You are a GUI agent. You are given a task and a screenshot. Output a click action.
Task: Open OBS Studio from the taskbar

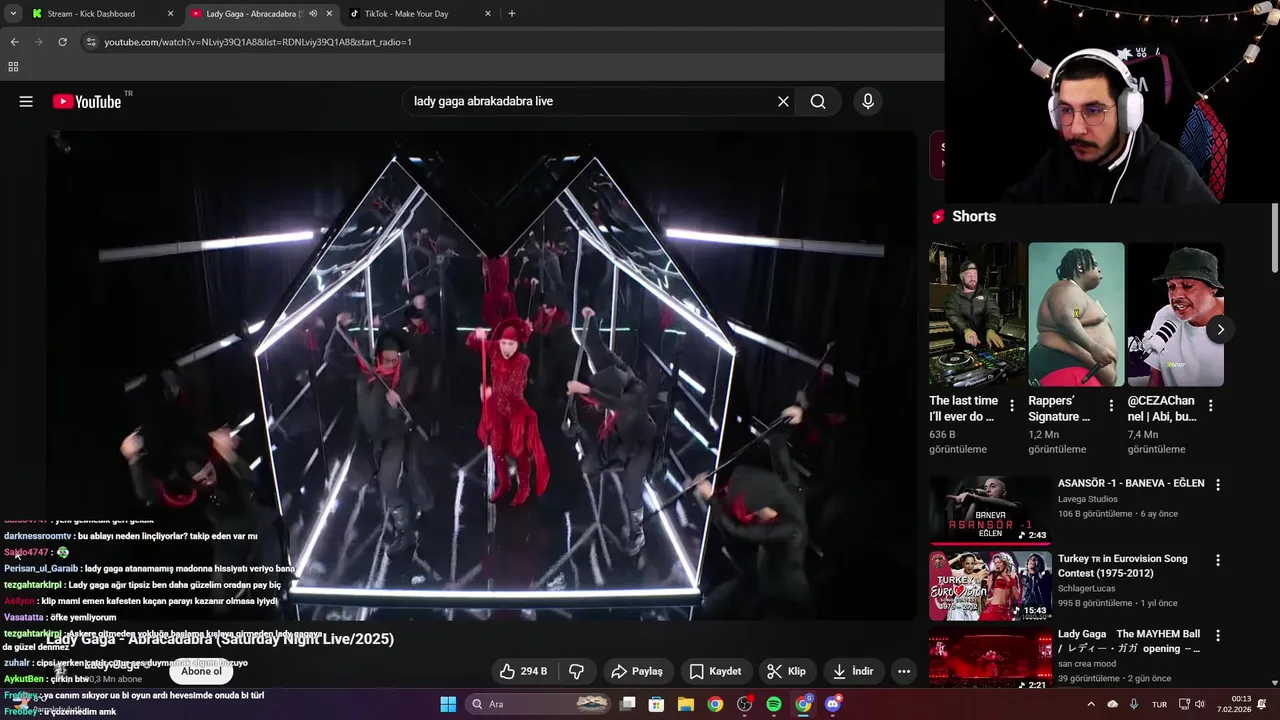pos(745,704)
